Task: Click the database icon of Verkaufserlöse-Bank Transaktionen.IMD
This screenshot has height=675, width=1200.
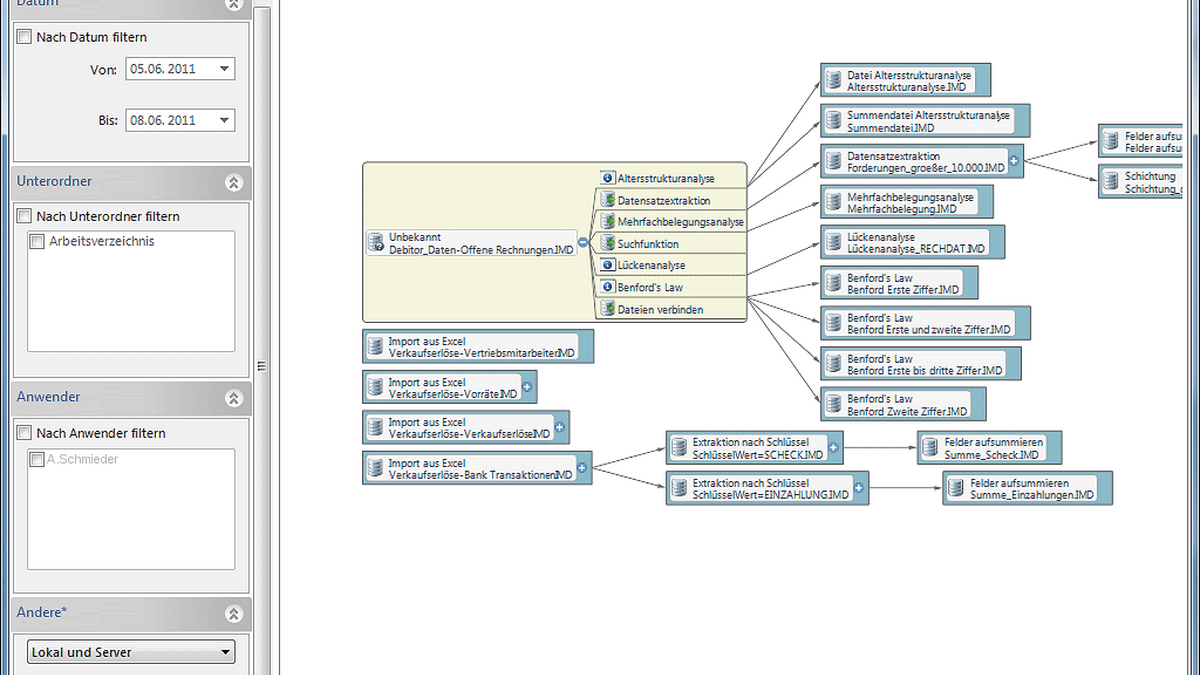Action: [x=375, y=469]
